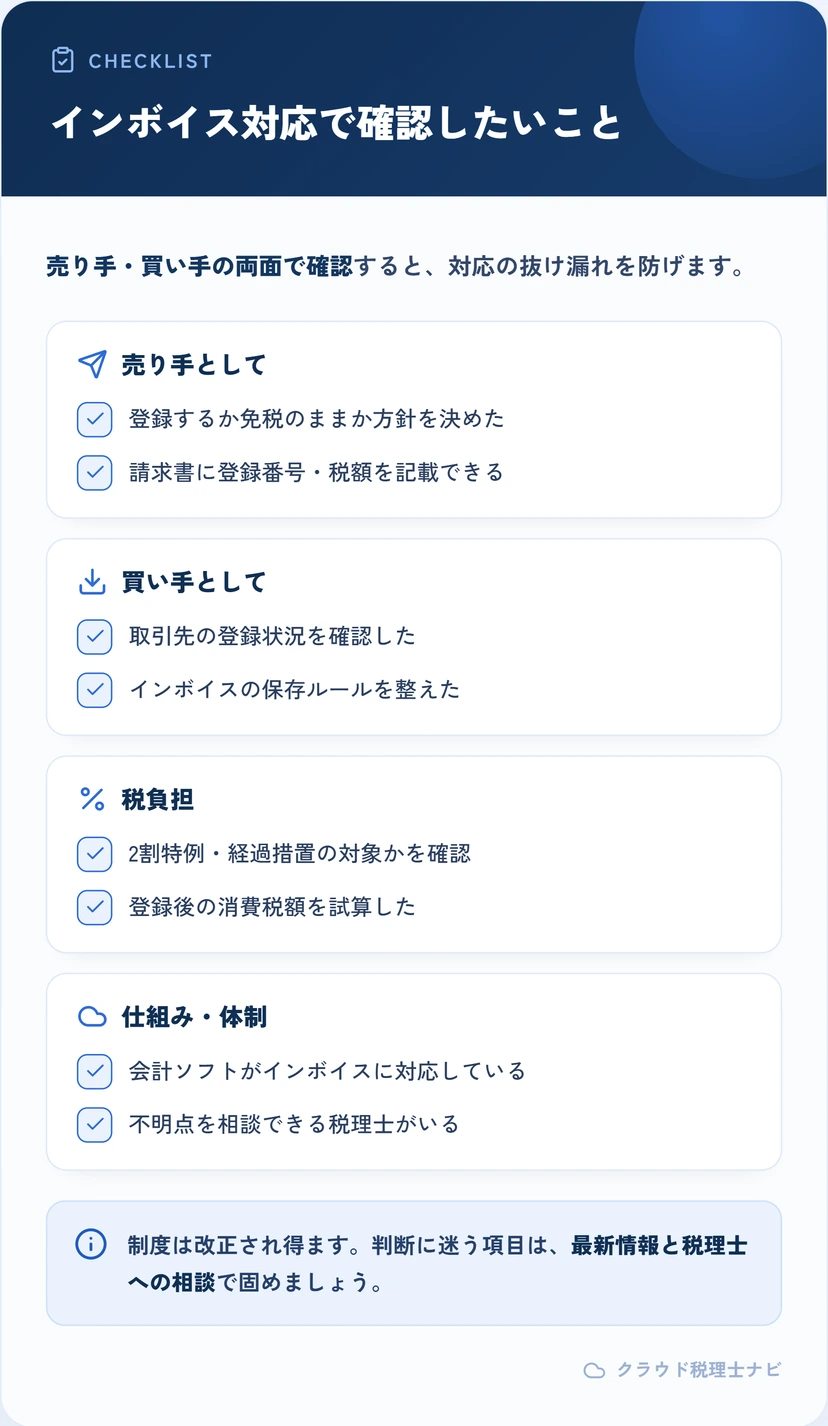Click the info icon in the note box
Image resolution: width=828 pixels, height=1426 pixels.
(91, 1245)
